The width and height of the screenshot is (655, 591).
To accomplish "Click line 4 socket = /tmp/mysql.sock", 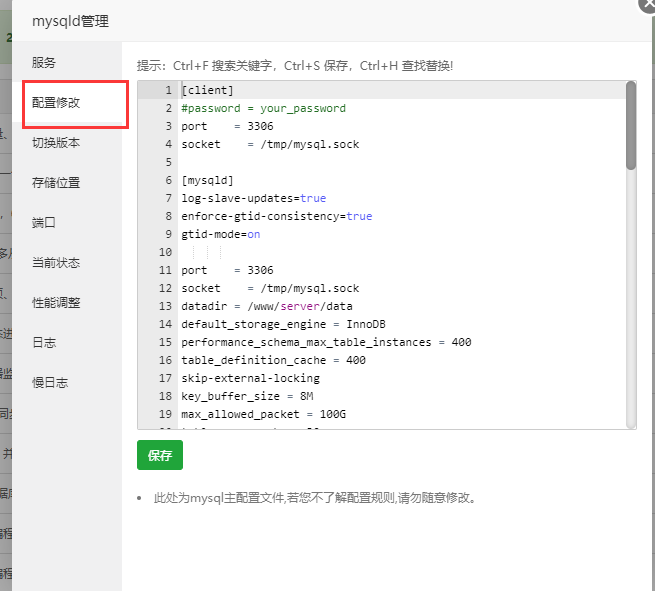I will (x=270, y=144).
